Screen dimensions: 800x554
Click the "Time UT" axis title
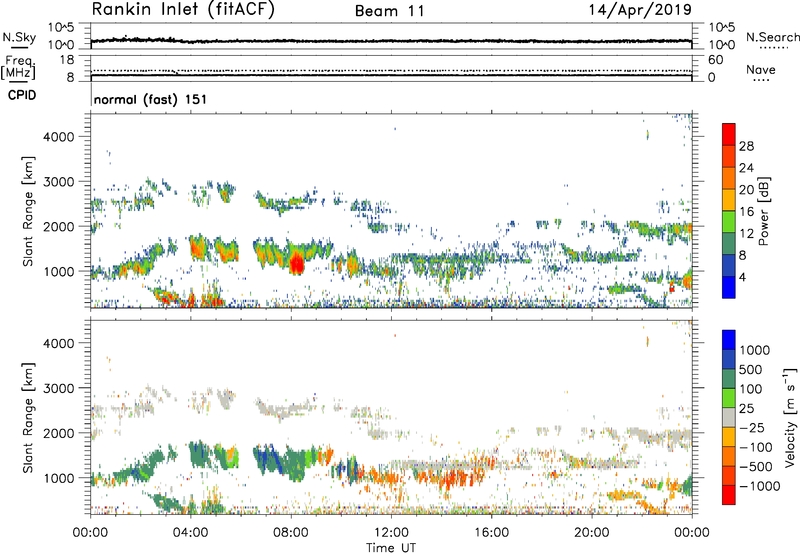tap(391, 548)
